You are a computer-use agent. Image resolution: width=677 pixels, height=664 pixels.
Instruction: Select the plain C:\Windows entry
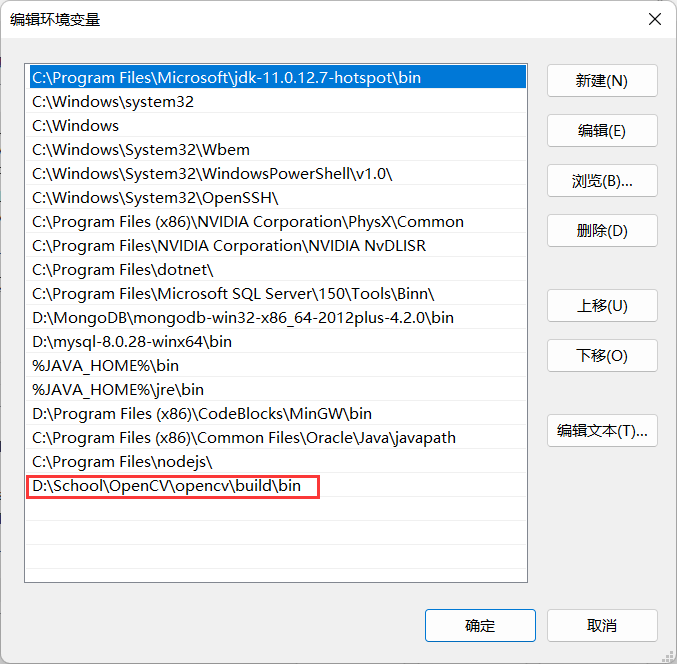pos(278,126)
